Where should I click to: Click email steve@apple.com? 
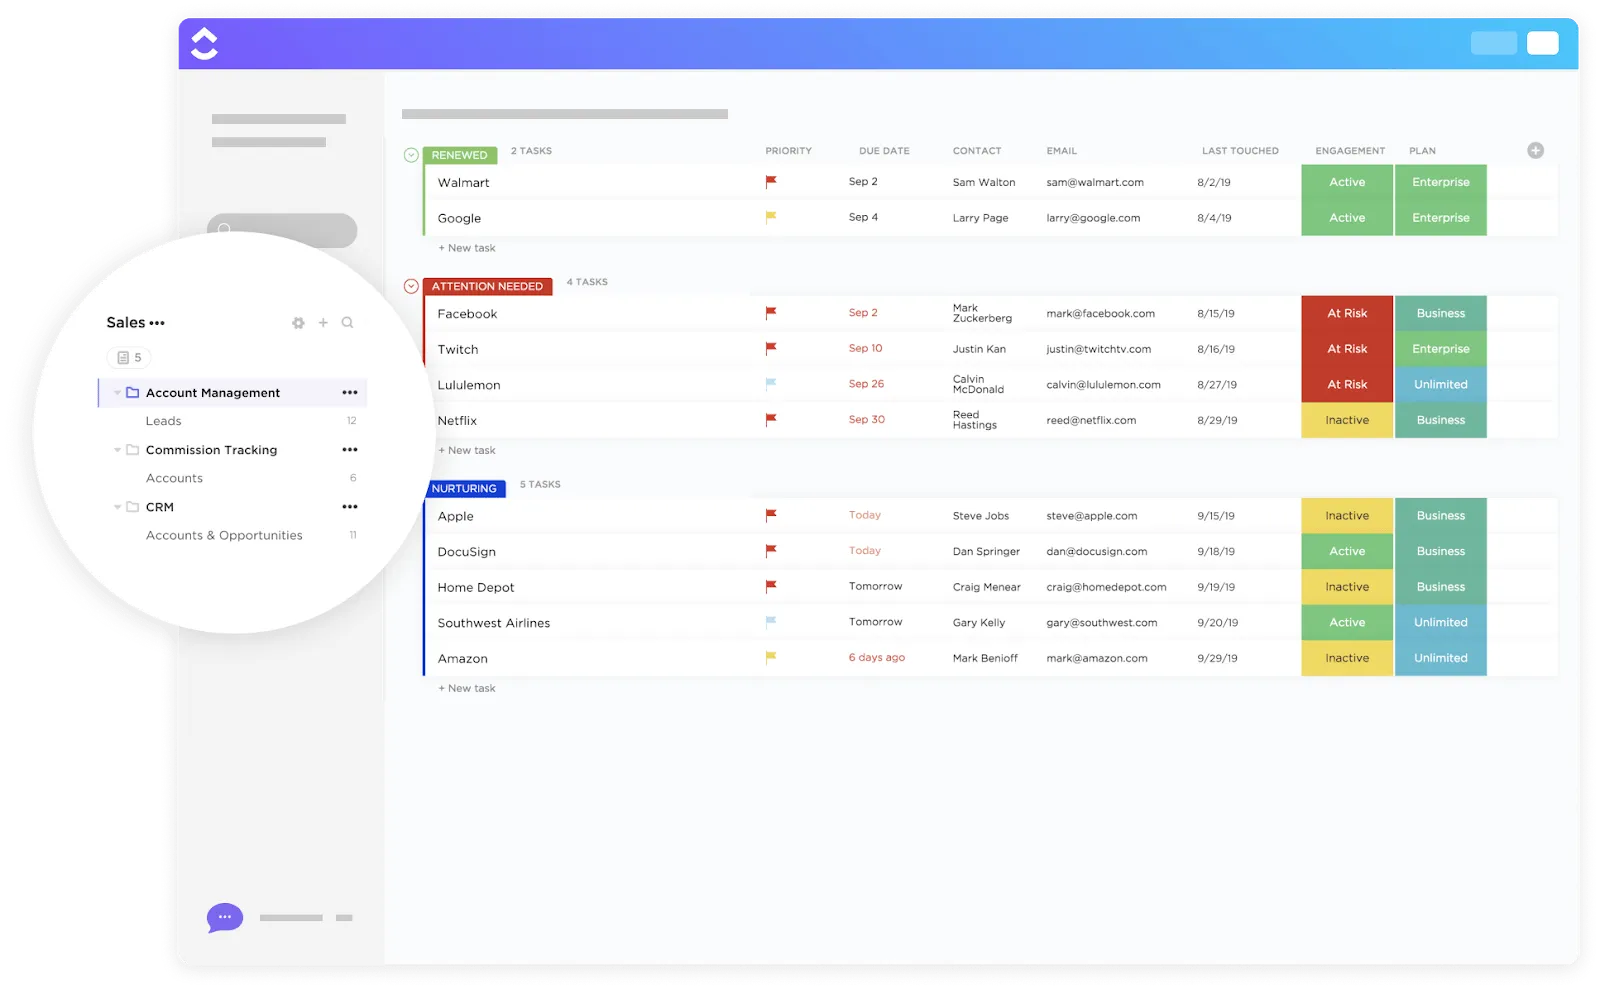tap(1092, 516)
